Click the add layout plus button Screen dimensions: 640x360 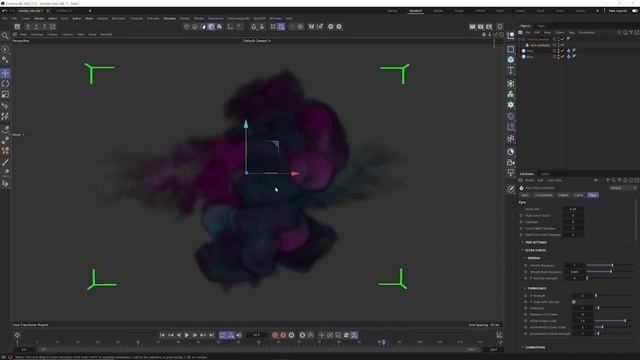[x=598, y=11]
